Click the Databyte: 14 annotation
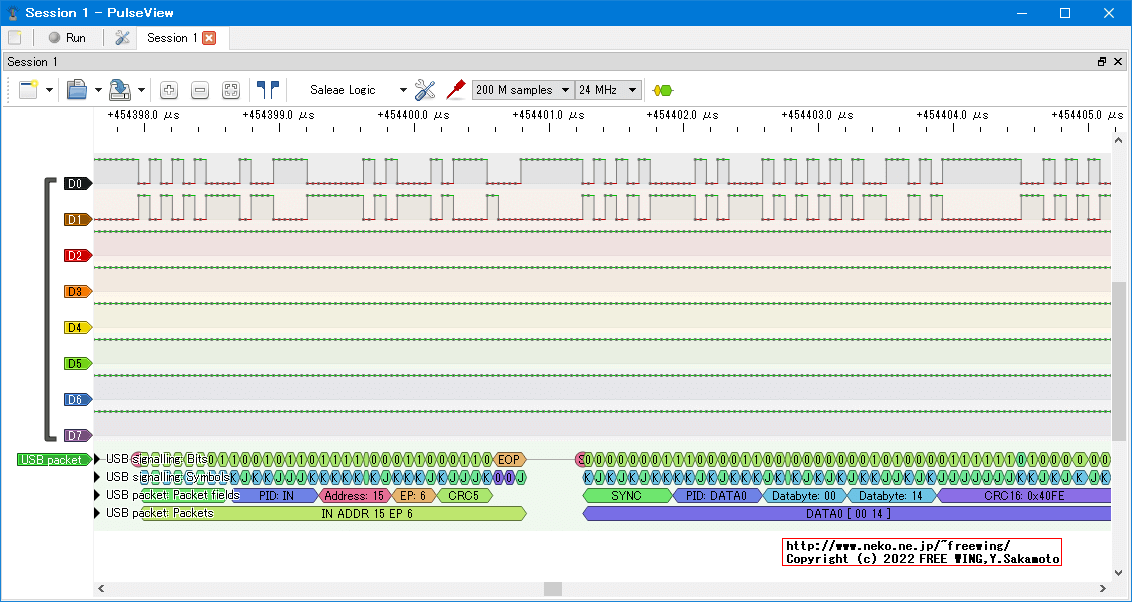The height and width of the screenshot is (602, 1132). (892, 496)
